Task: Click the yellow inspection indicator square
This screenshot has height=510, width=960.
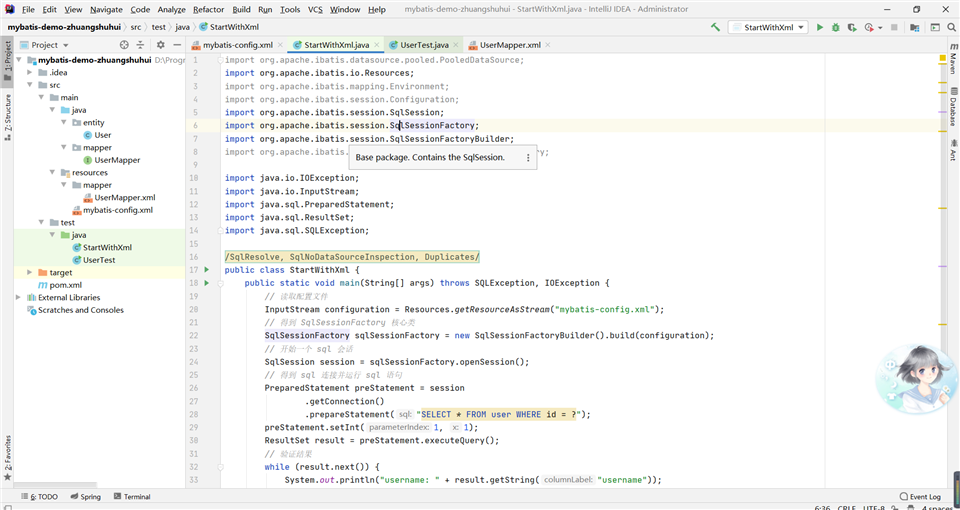Action: click(x=943, y=58)
